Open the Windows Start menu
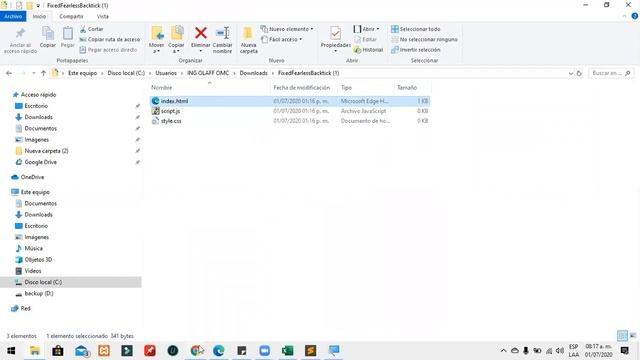The height and width of the screenshot is (360, 640). [x=11, y=351]
